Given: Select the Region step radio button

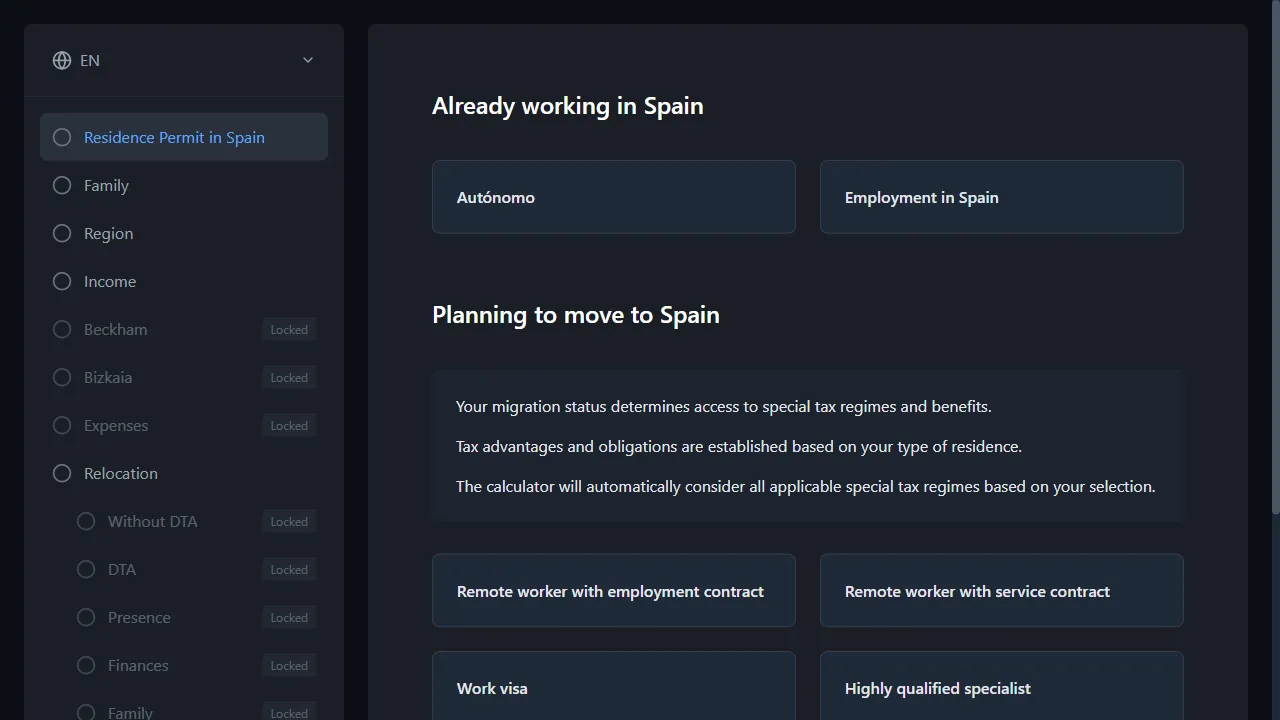Looking at the screenshot, I should point(61,233).
